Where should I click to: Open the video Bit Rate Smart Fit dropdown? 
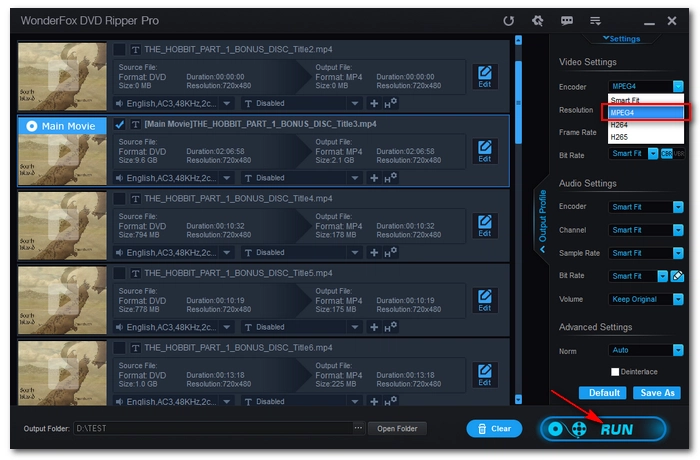click(653, 154)
